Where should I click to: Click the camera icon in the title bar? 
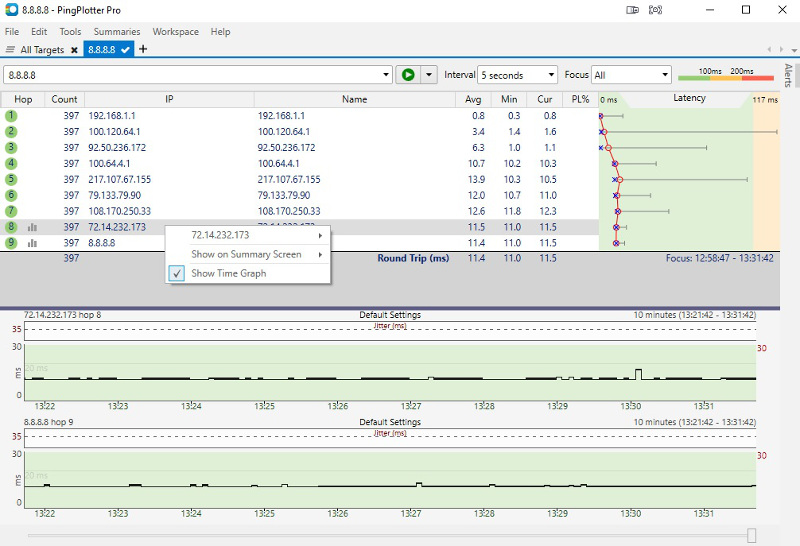[632, 10]
